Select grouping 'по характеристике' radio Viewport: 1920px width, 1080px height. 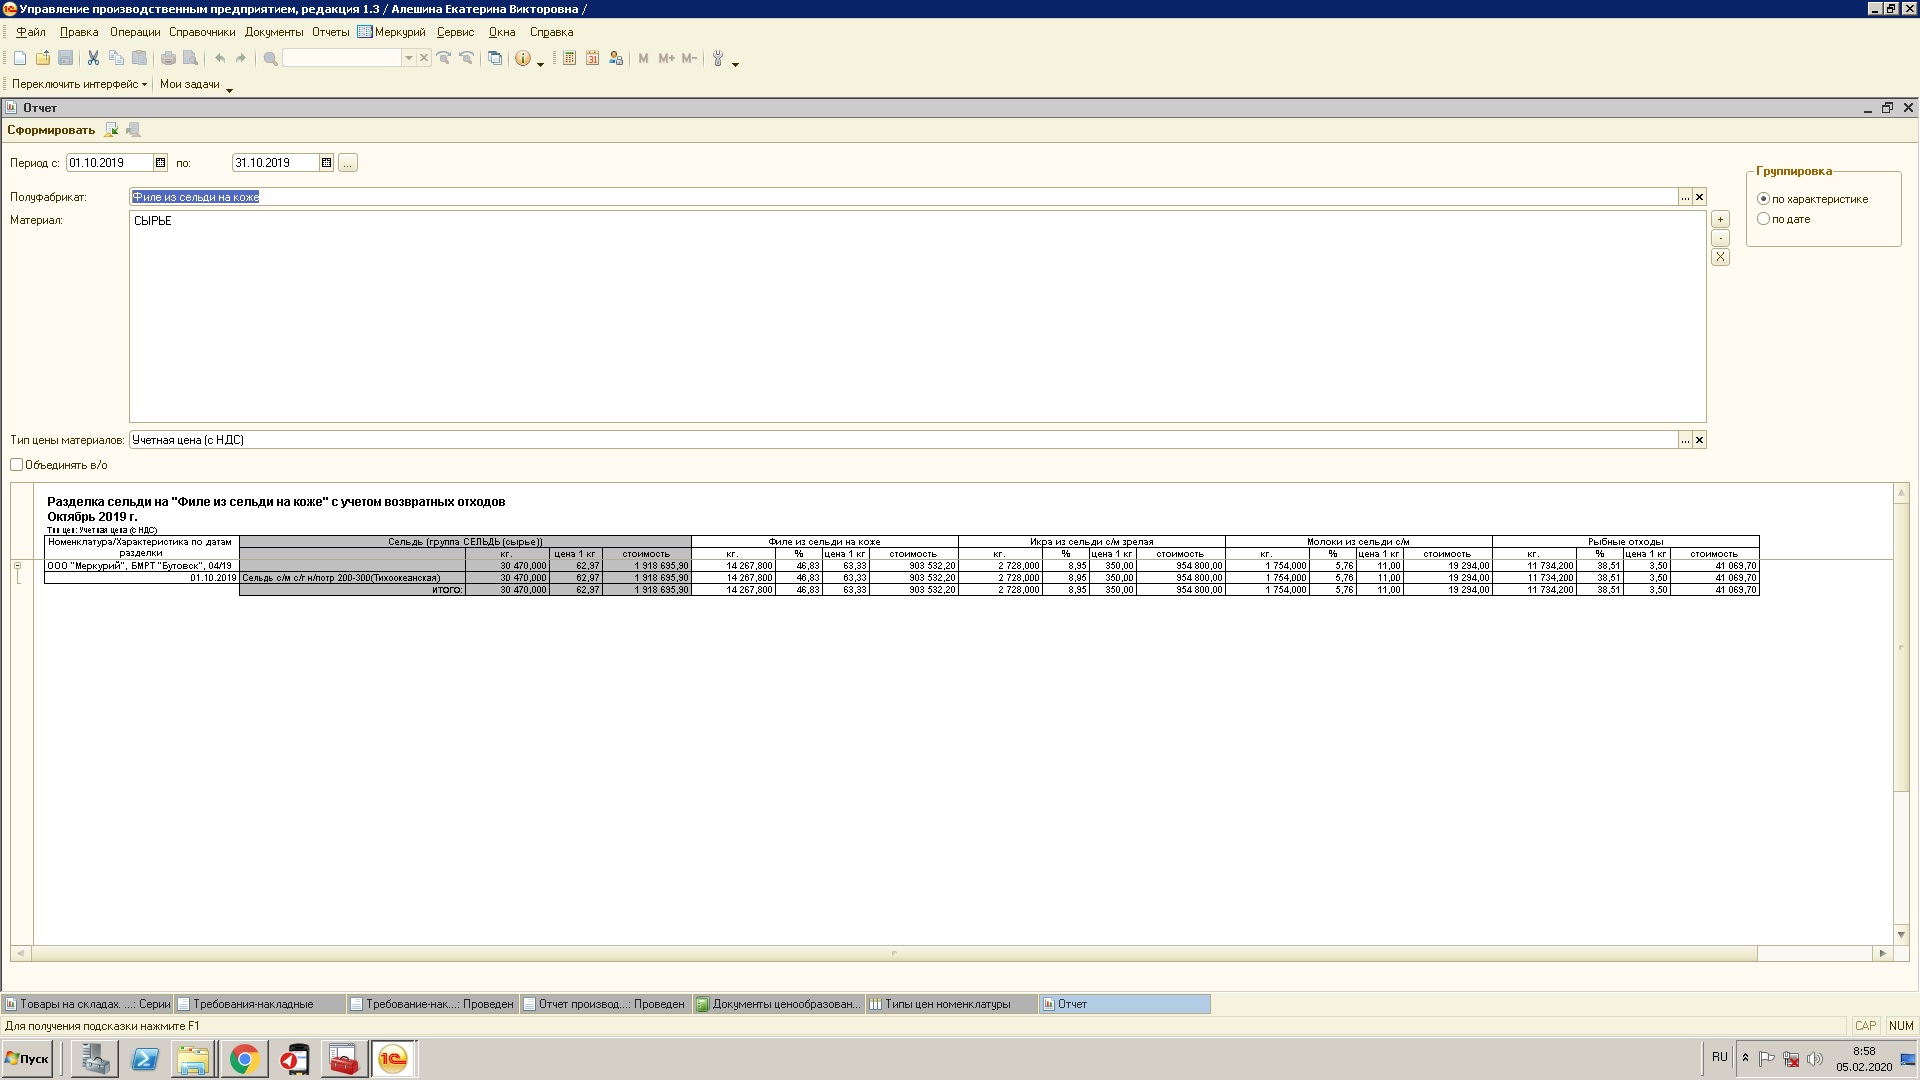tap(1764, 199)
